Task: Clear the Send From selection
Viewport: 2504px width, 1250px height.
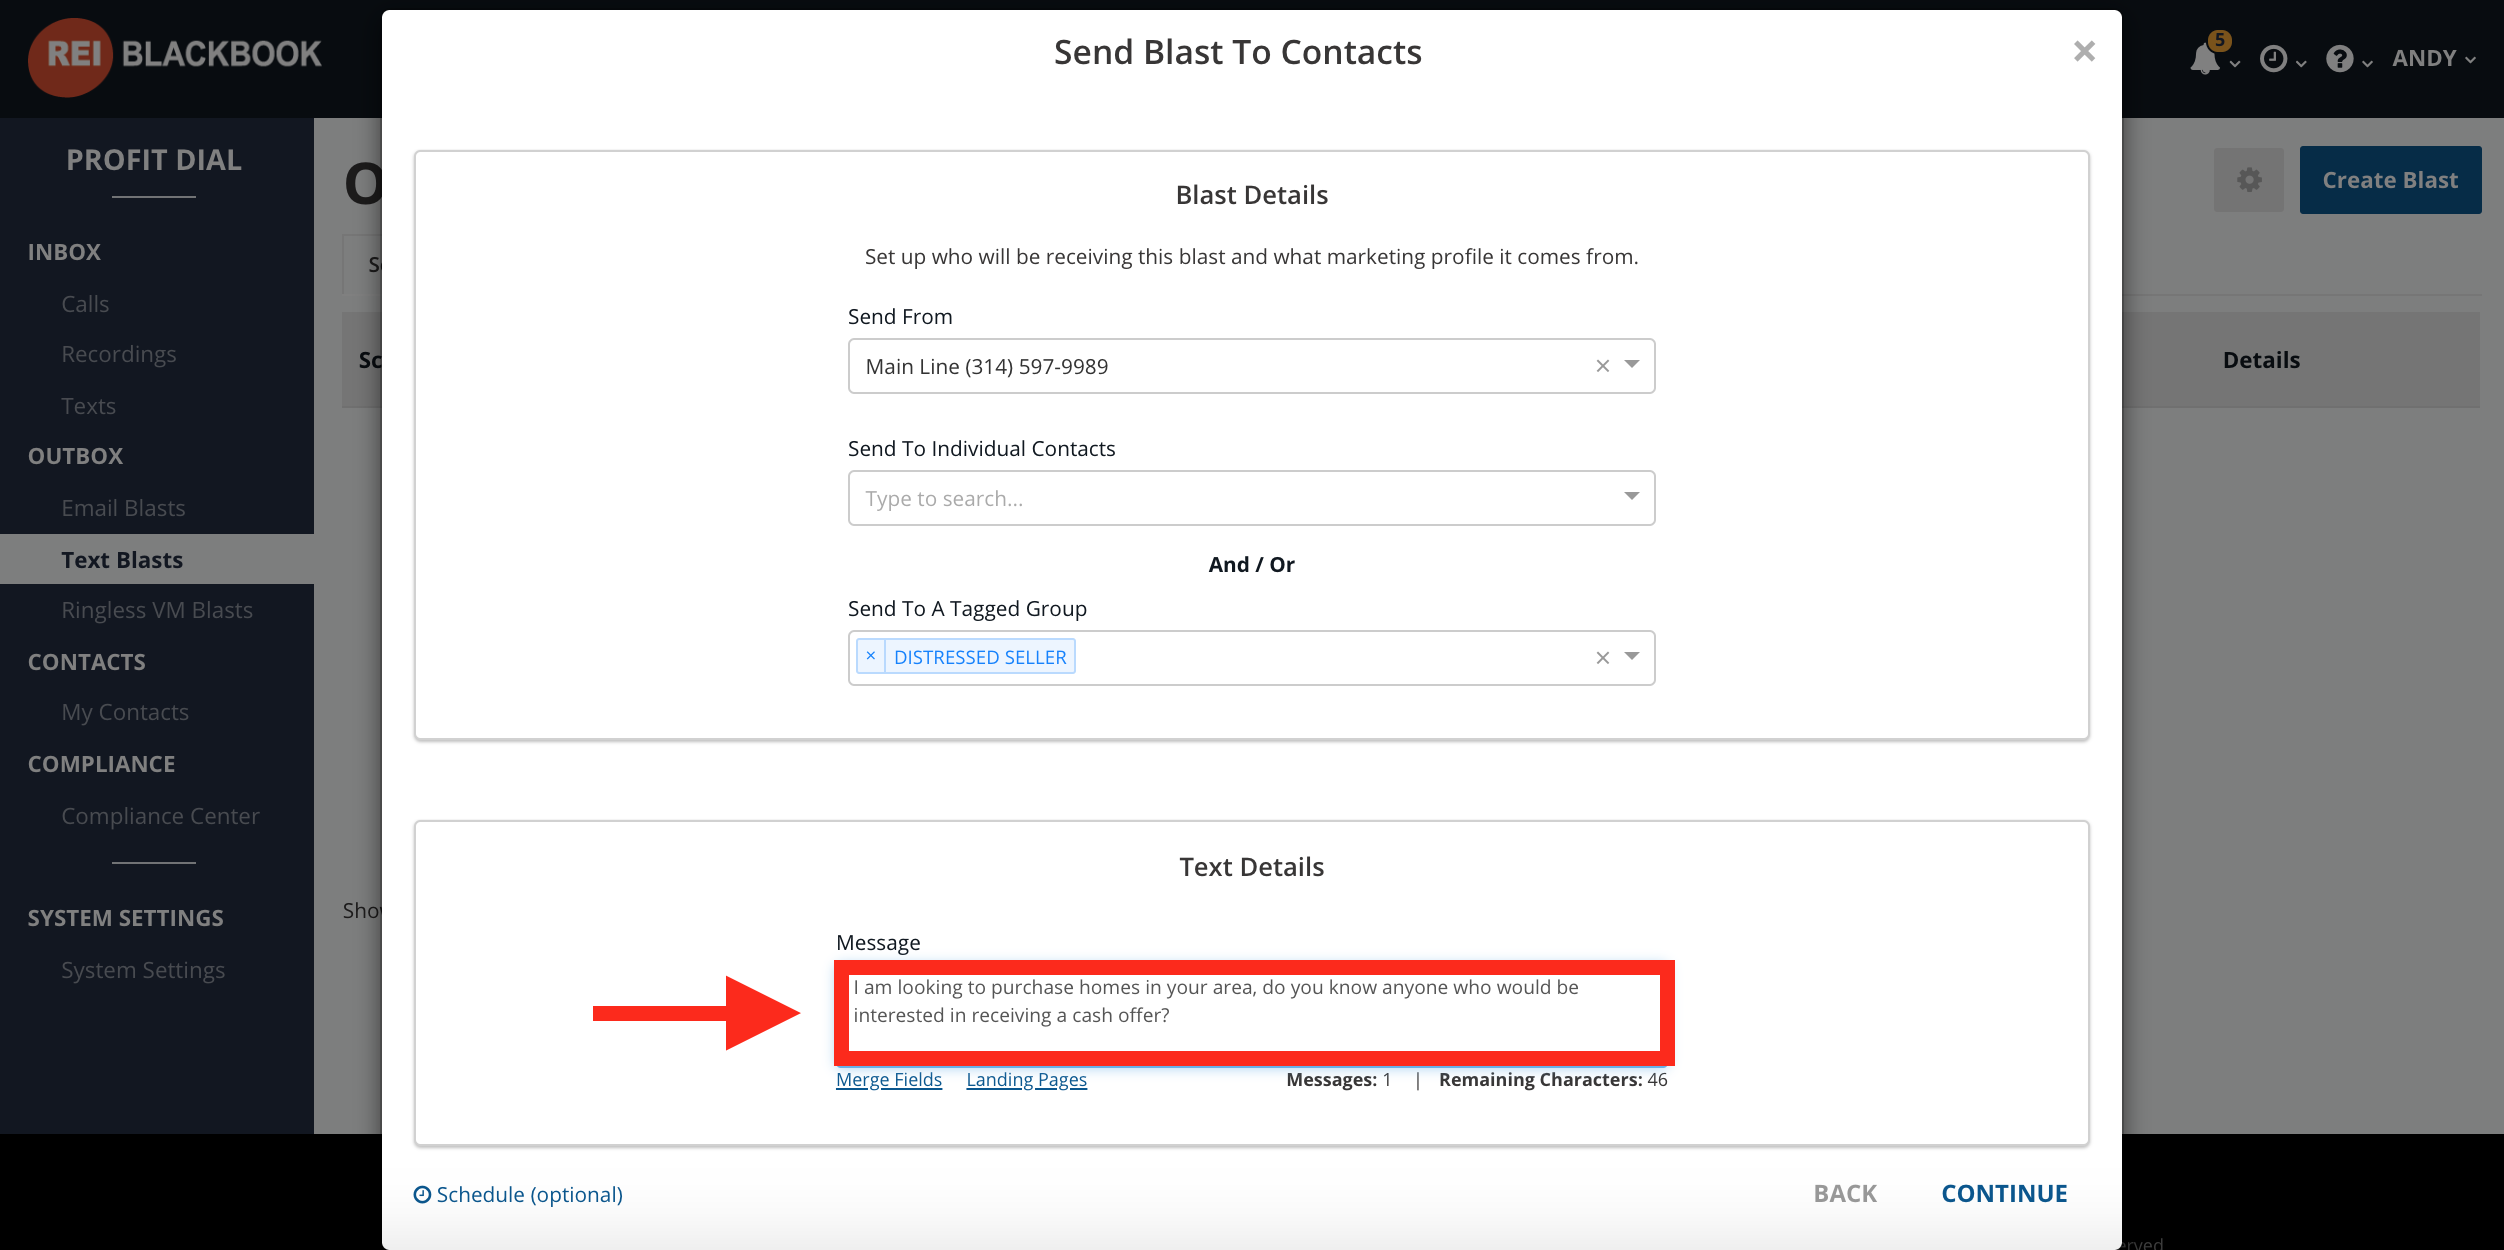Action: point(1603,366)
